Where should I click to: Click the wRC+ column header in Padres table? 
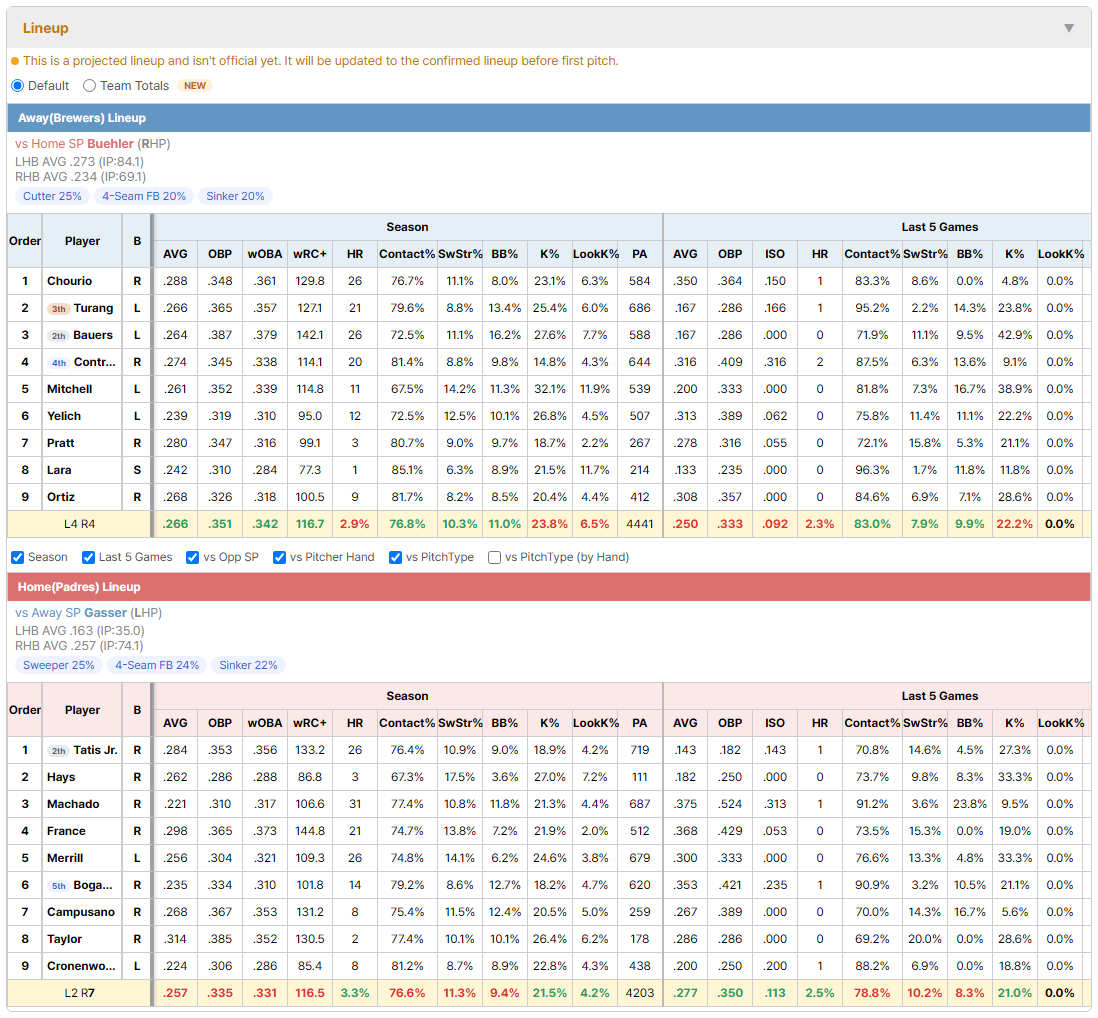pos(310,723)
